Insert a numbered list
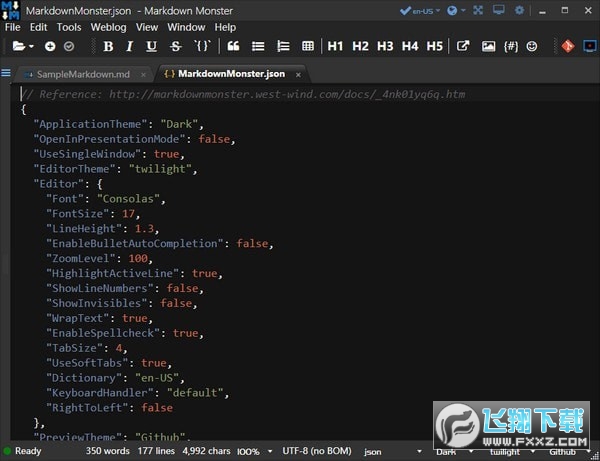This screenshot has height=461, width=600. pos(283,46)
